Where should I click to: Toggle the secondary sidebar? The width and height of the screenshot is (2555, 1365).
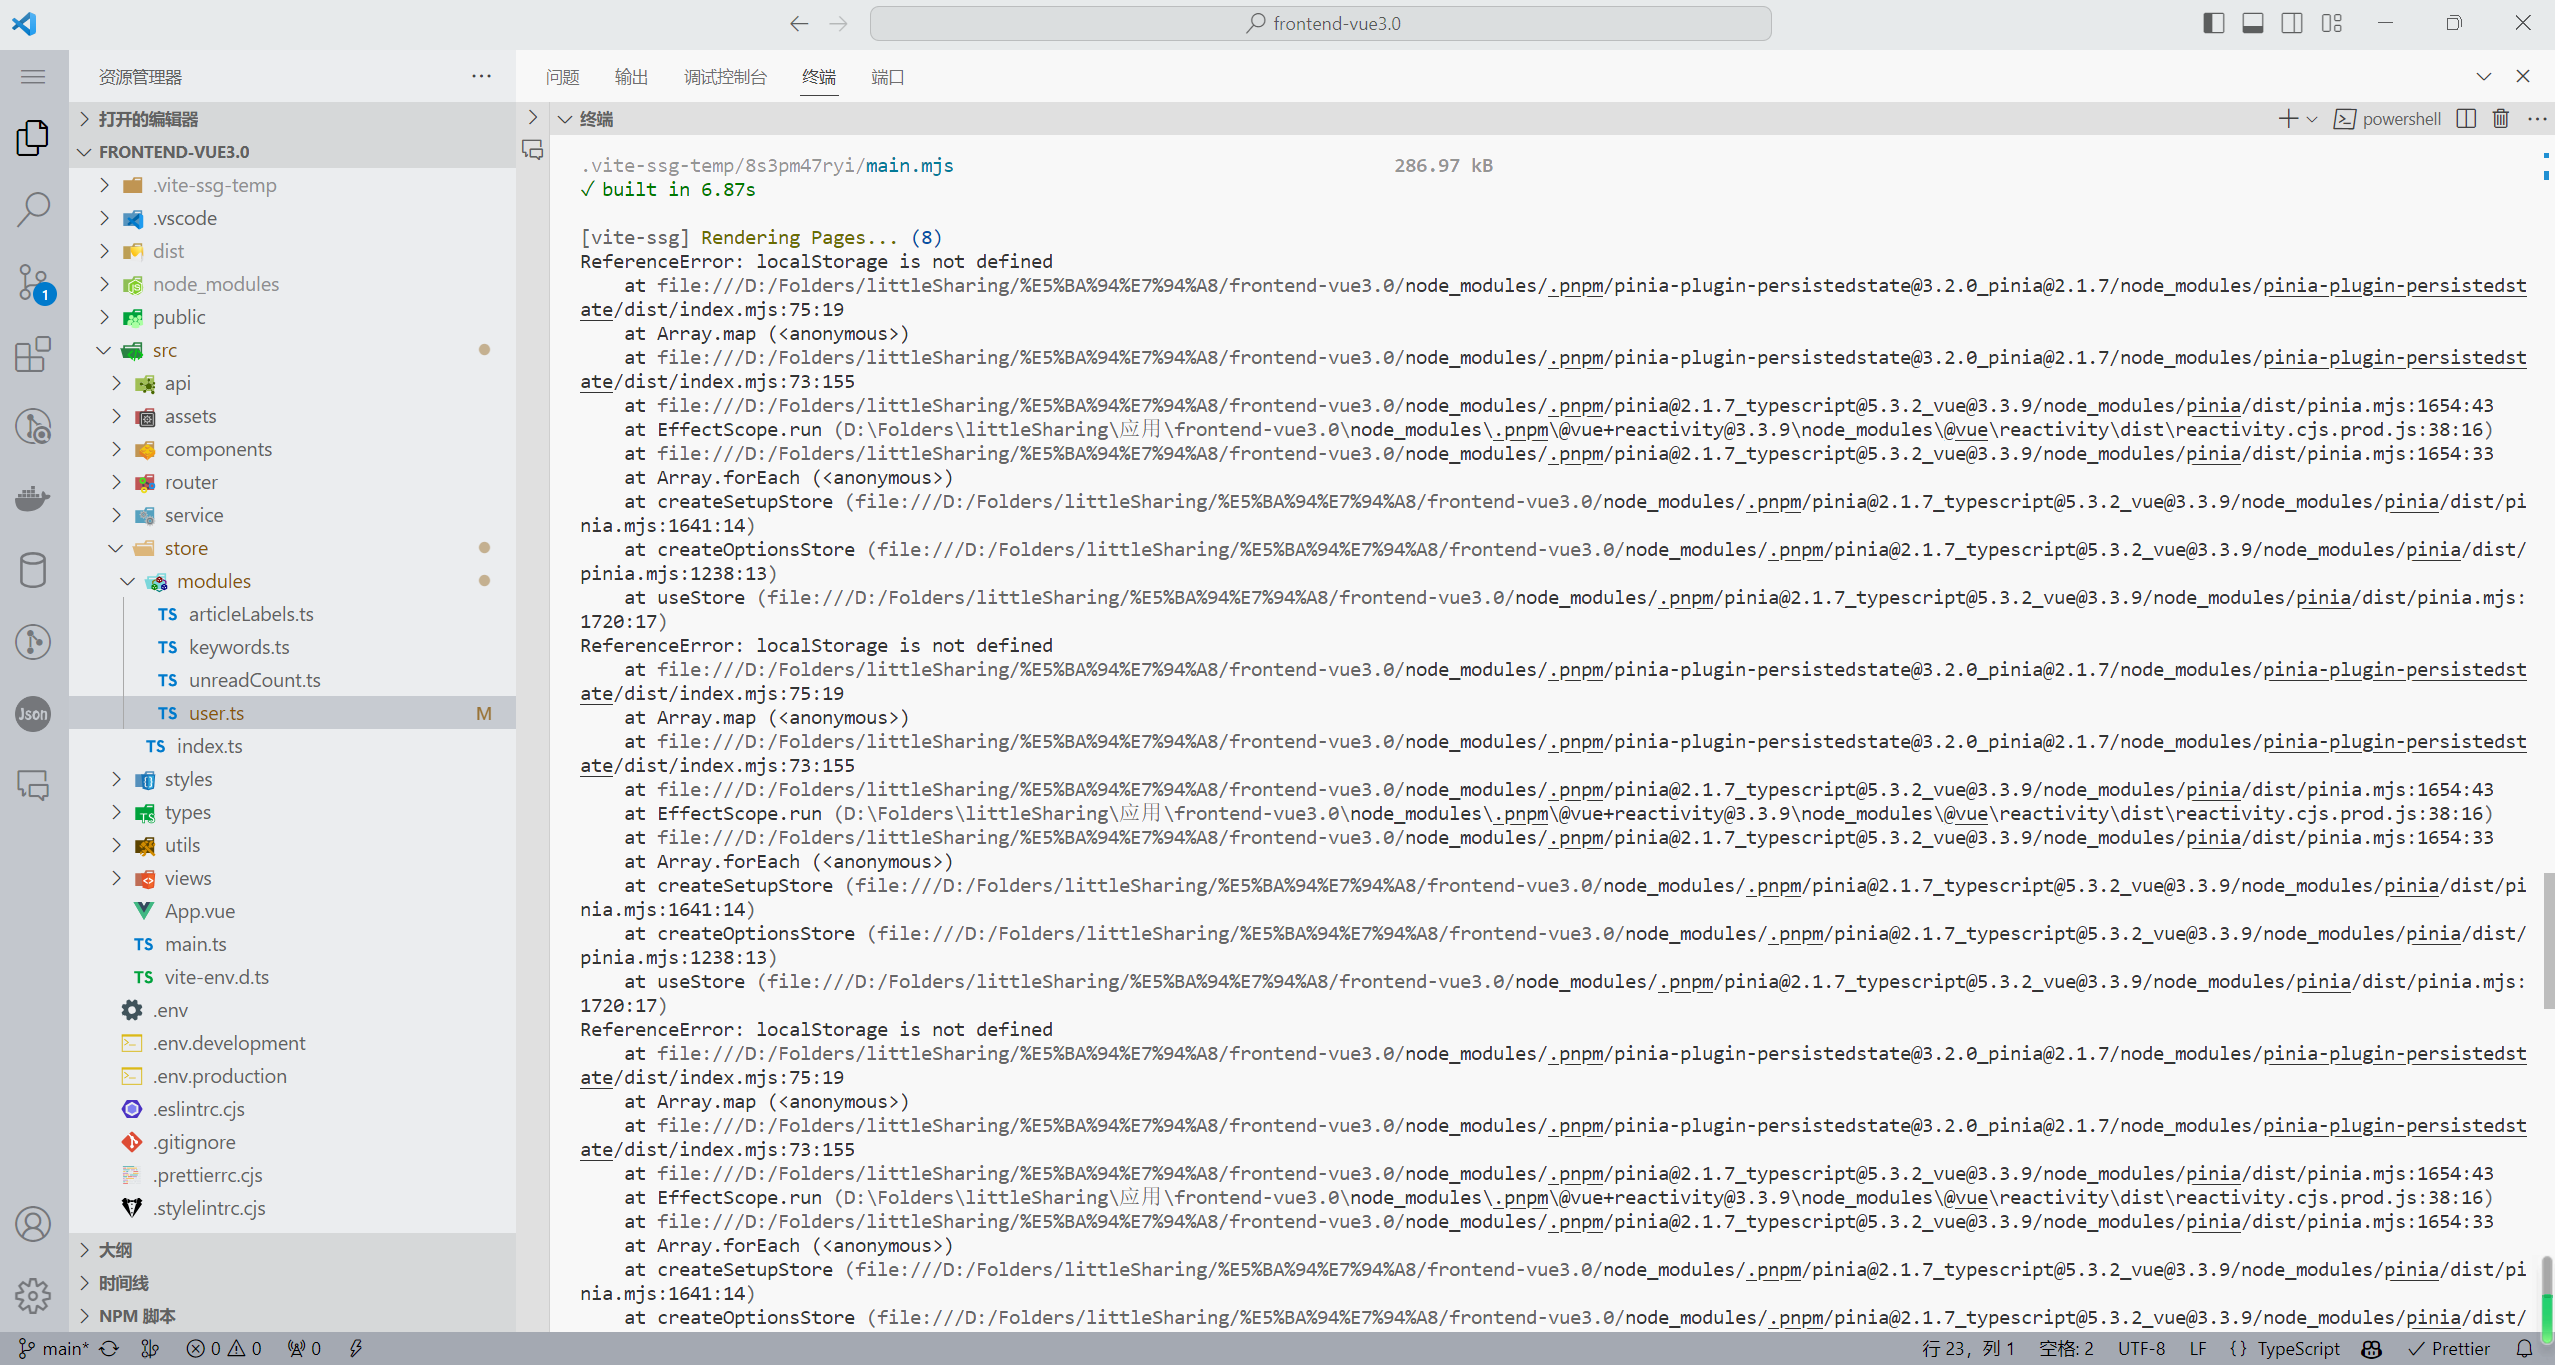2291,22
